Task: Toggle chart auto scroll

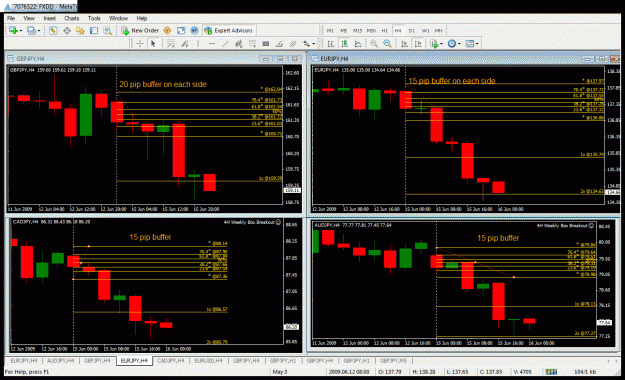Action: (404, 44)
